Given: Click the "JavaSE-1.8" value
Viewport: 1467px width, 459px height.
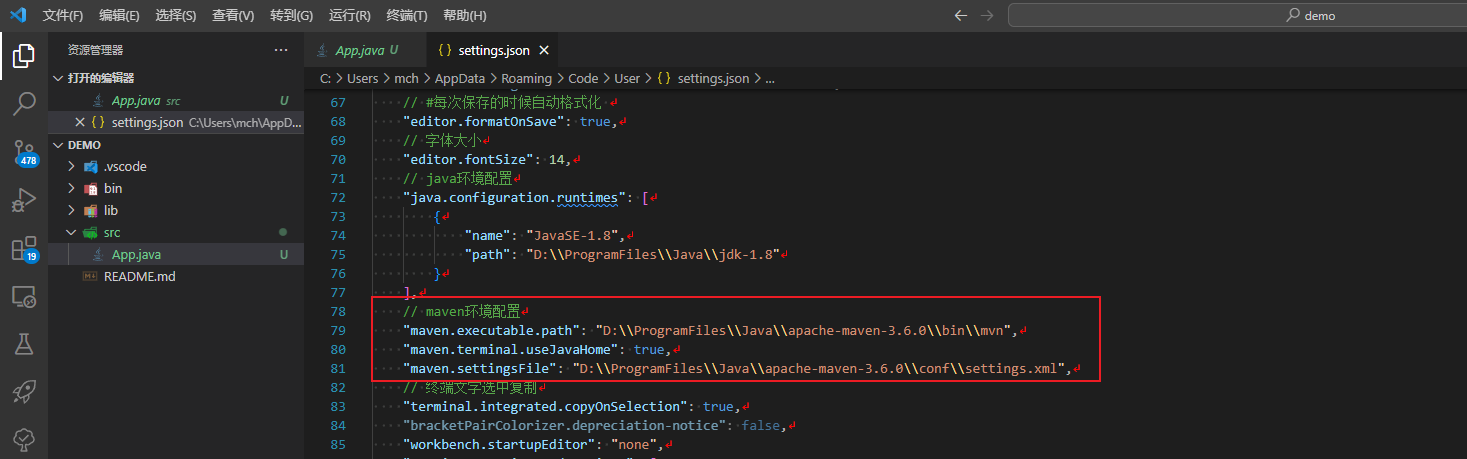Looking at the screenshot, I should (x=571, y=236).
